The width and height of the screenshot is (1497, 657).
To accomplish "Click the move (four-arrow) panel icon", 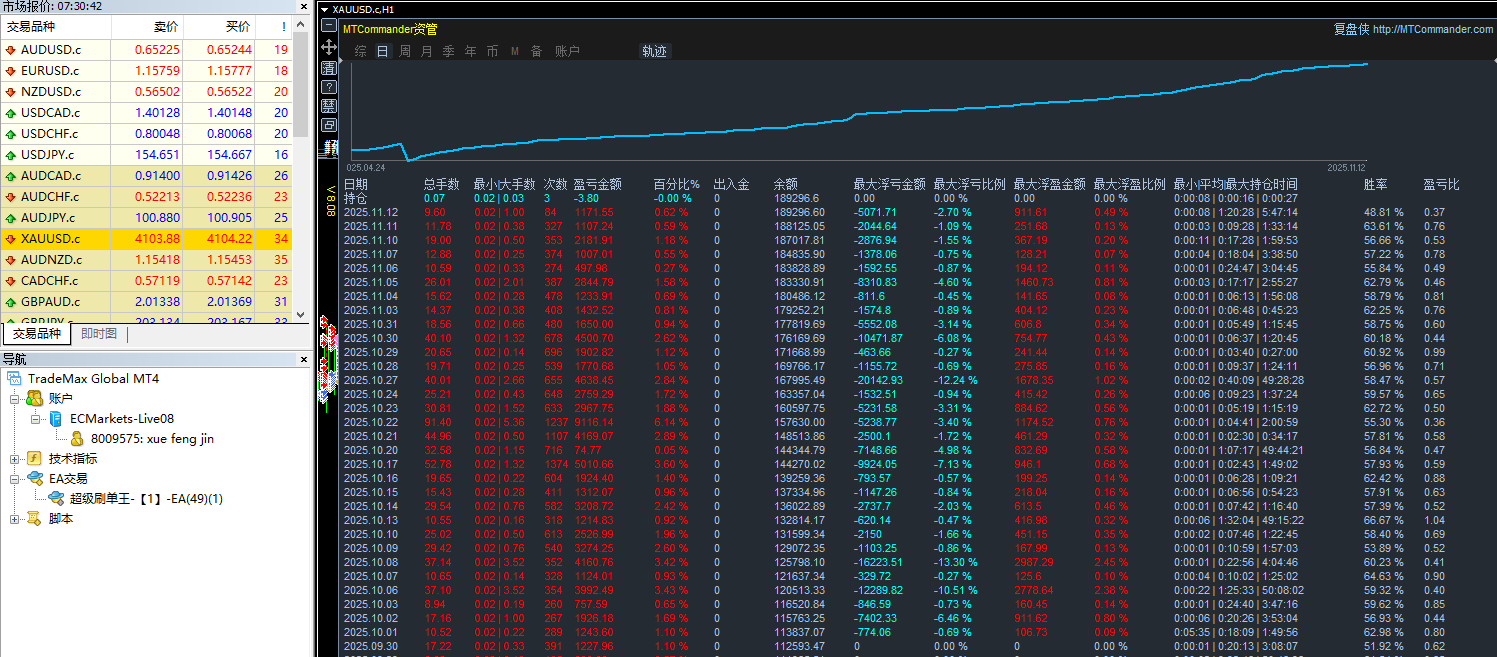I will (328, 47).
